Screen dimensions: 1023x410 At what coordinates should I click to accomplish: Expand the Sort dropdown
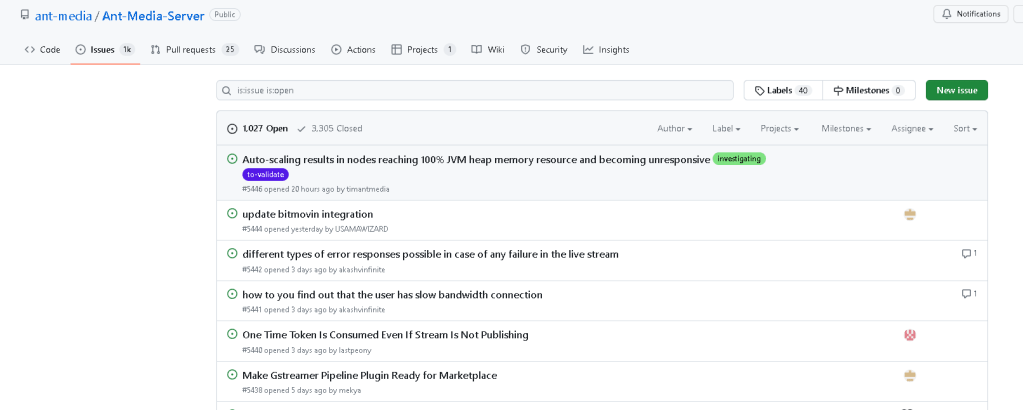pyautogui.click(x=965, y=129)
